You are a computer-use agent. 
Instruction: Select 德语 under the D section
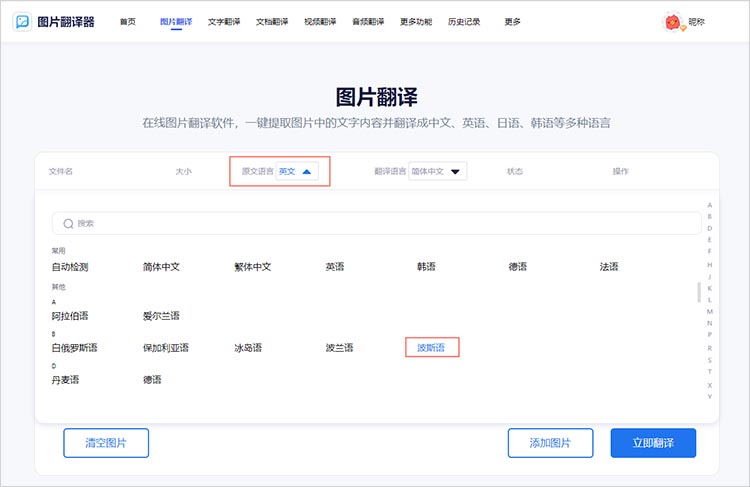[x=152, y=380]
